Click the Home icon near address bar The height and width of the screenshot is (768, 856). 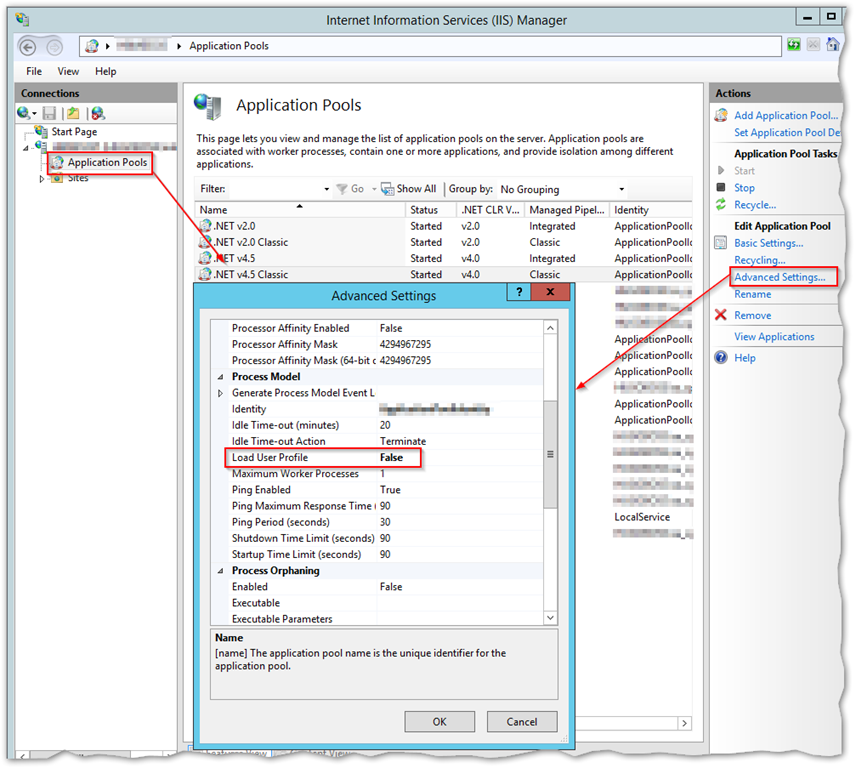click(x=833, y=45)
